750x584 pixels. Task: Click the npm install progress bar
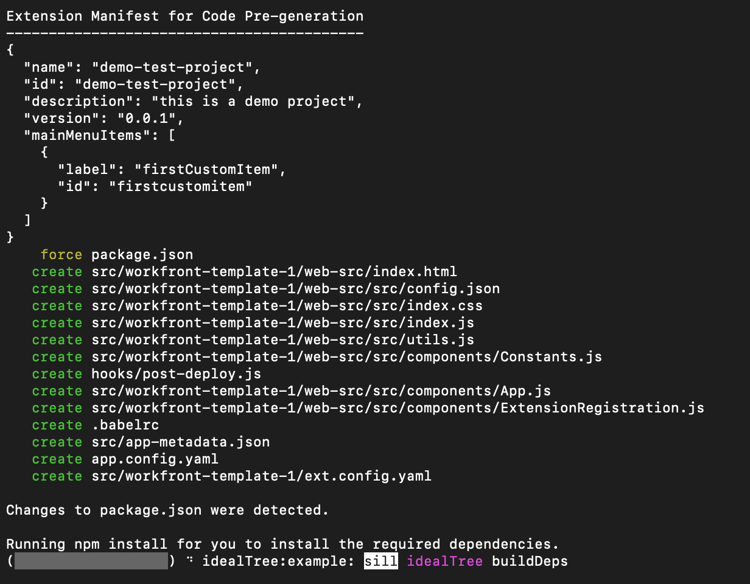coord(91,561)
